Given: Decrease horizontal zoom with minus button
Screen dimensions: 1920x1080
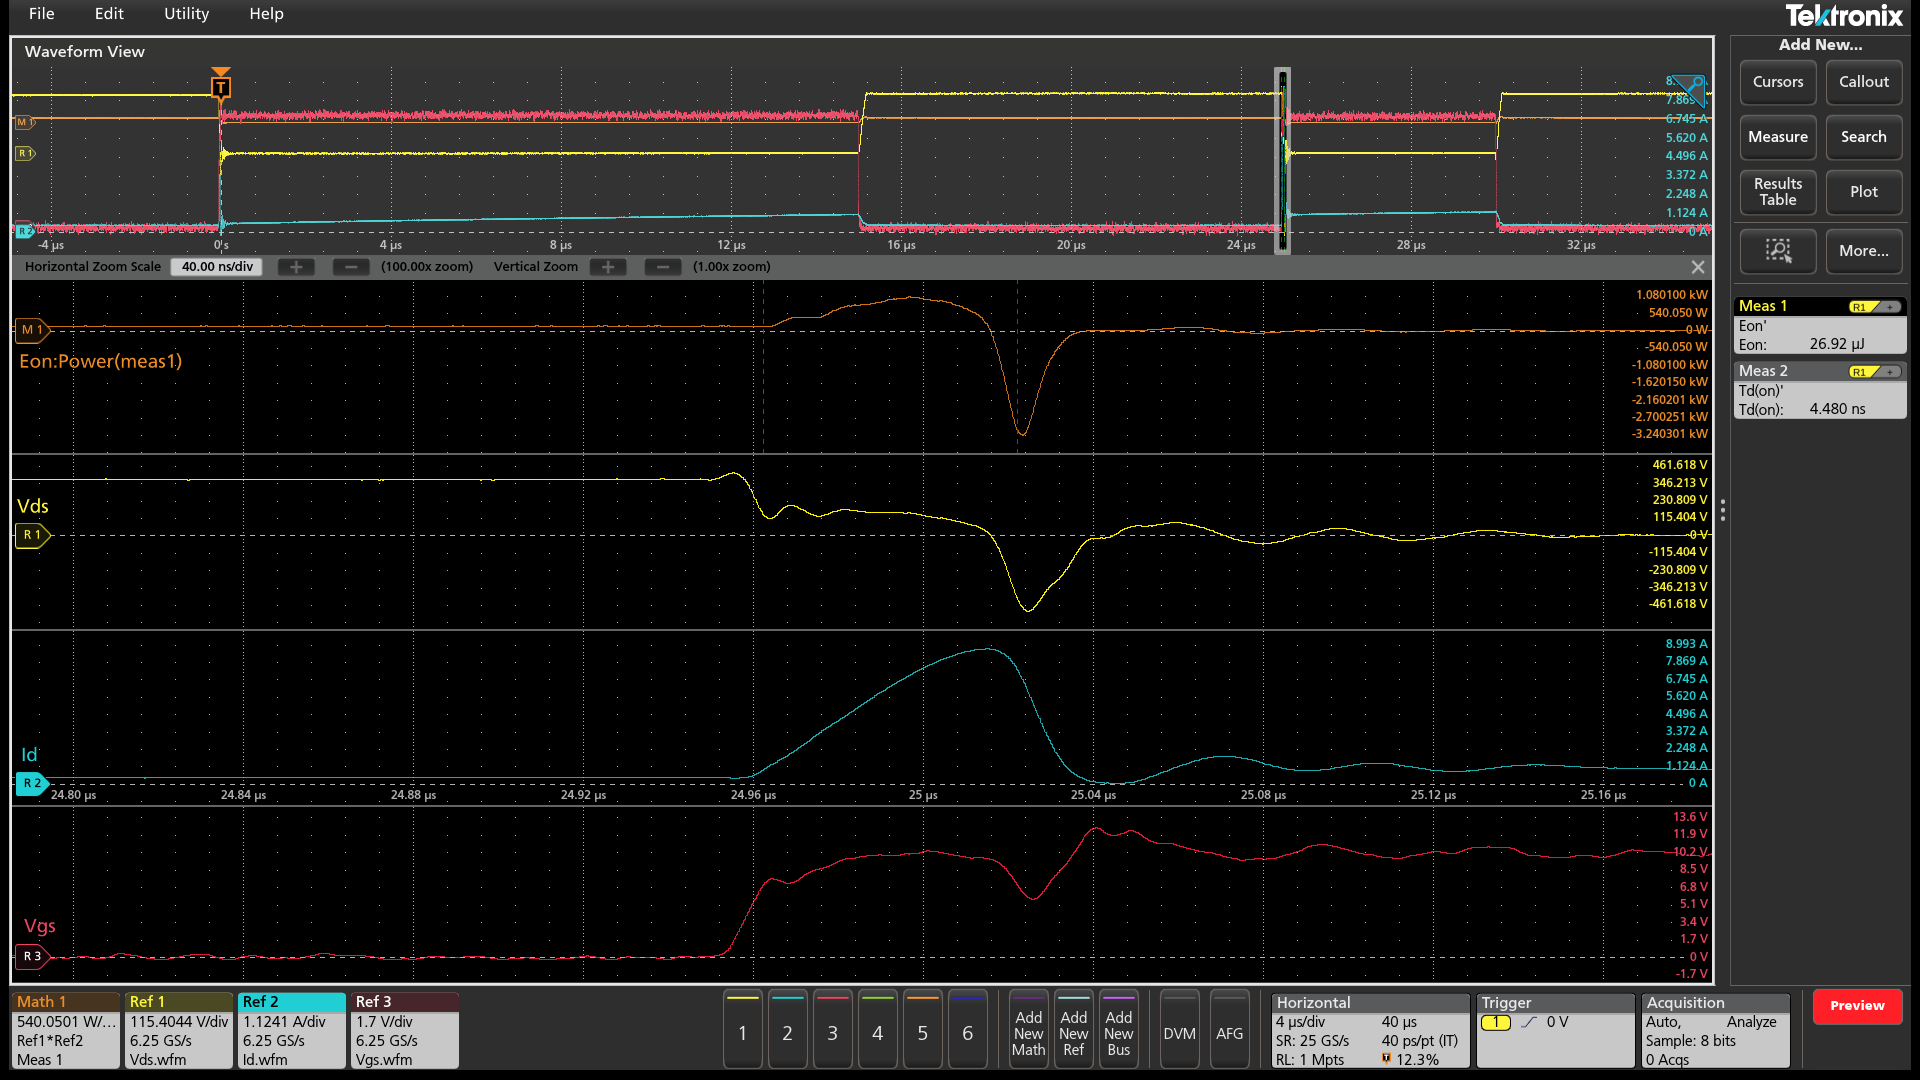Looking at the screenshot, I should [x=350, y=267].
